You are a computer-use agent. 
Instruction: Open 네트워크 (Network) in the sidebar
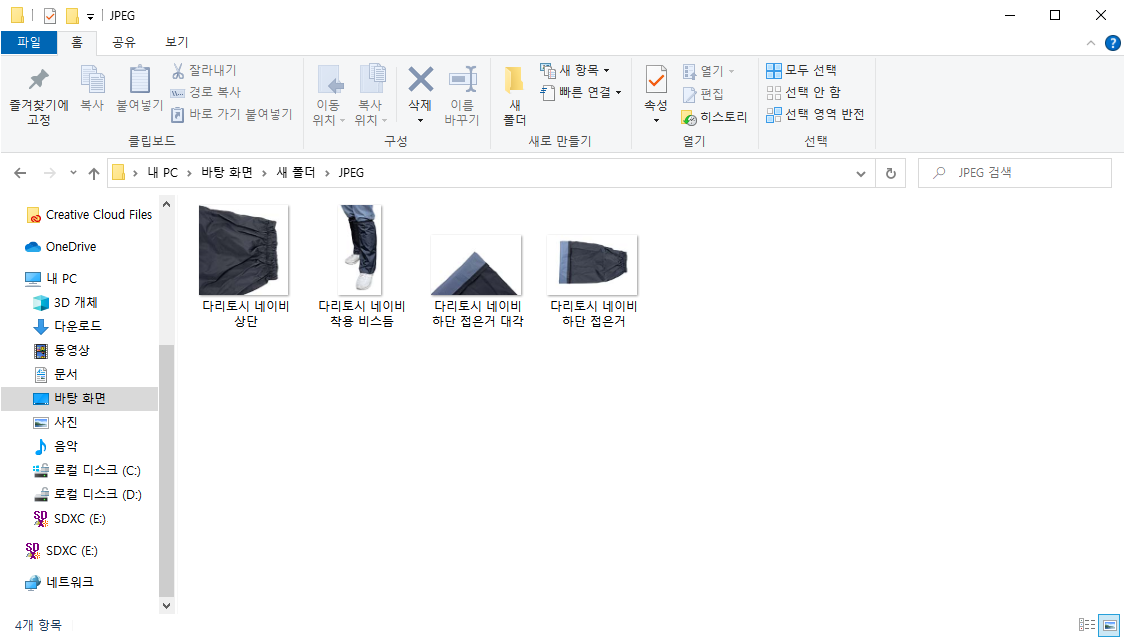pyautogui.click(x=60, y=582)
